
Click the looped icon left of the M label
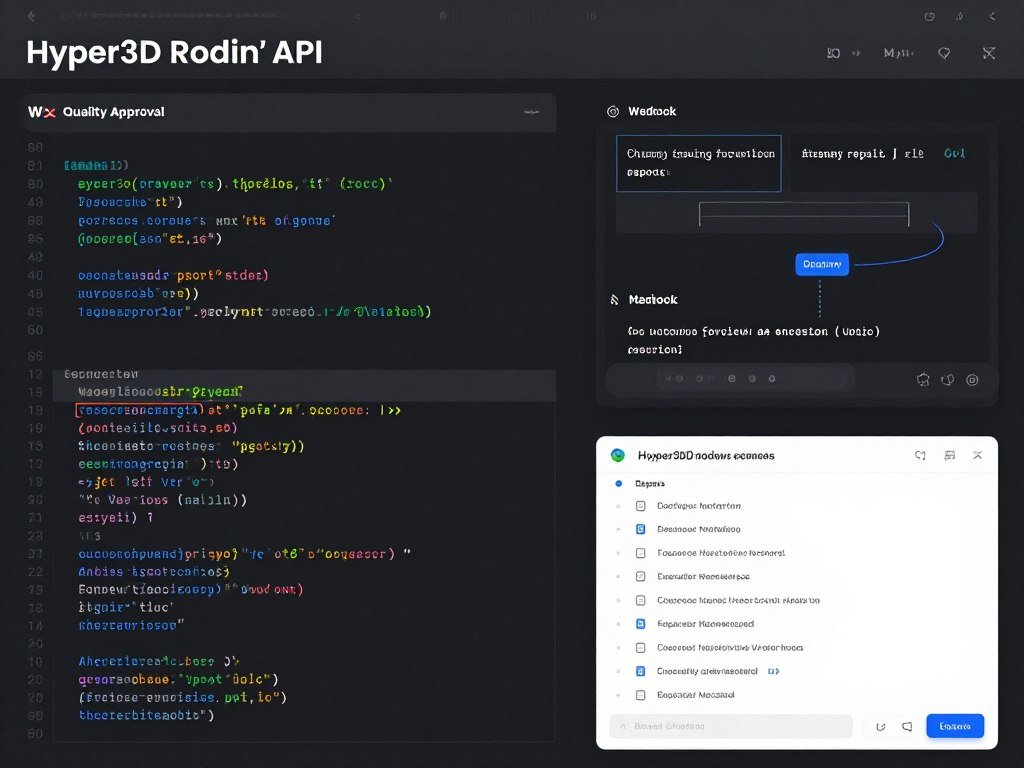coord(833,53)
